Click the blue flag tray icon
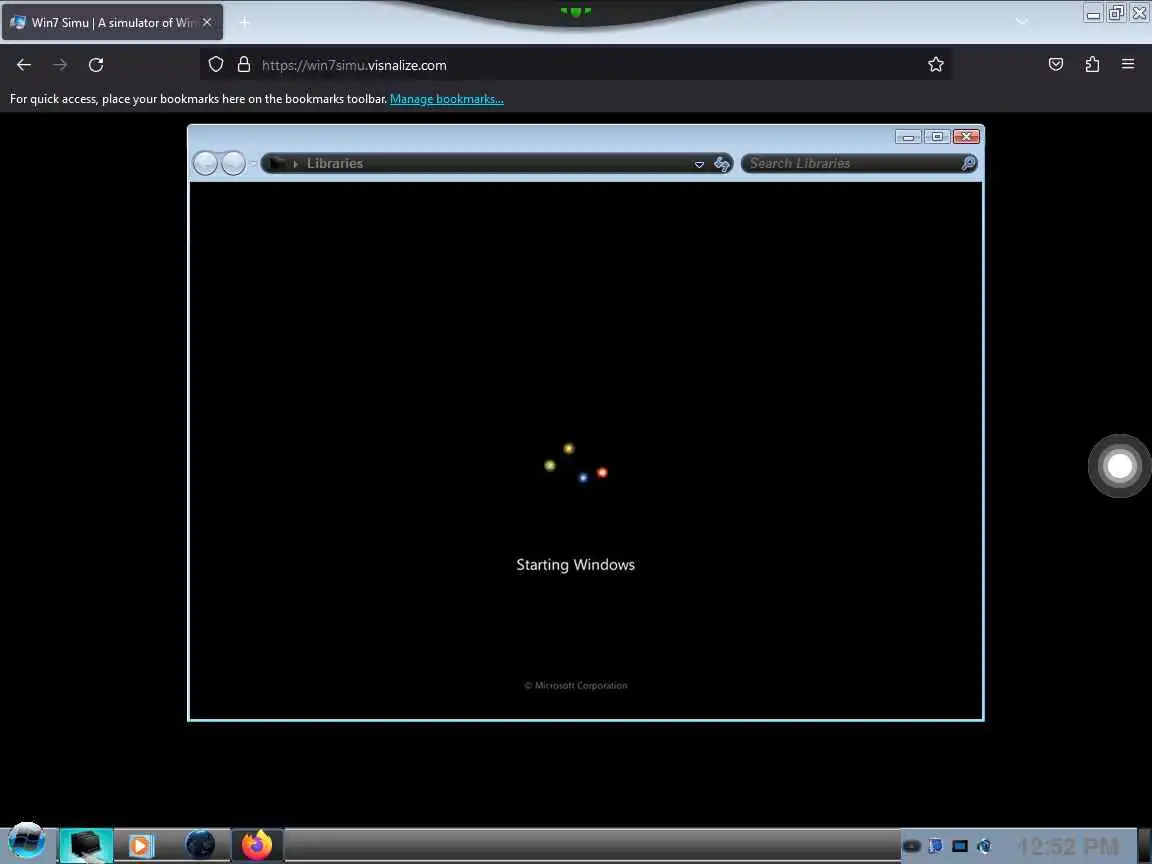Screen dimensions: 1152x864 tap(935, 846)
